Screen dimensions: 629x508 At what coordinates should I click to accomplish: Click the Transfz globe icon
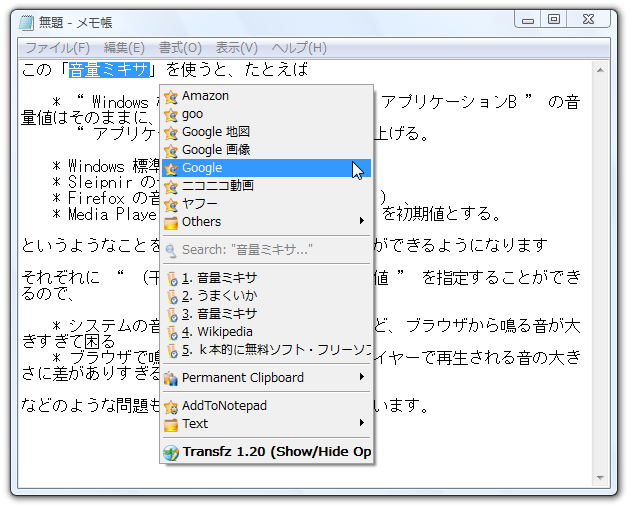coord(171,453)
